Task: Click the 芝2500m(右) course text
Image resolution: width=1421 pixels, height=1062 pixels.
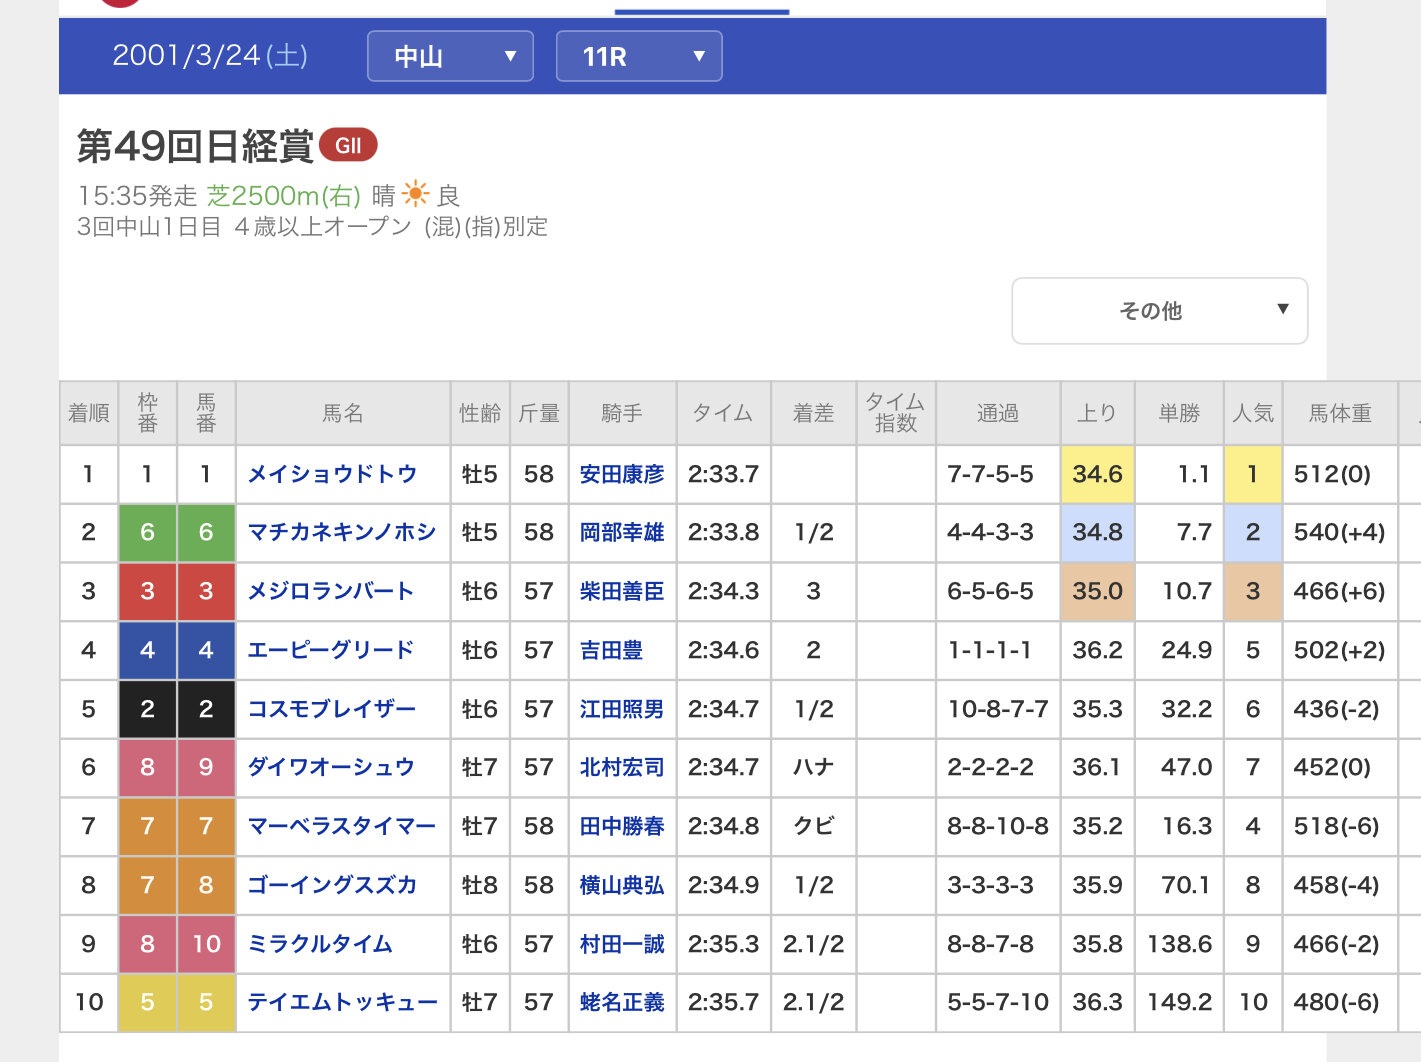Action: (283, 195)
